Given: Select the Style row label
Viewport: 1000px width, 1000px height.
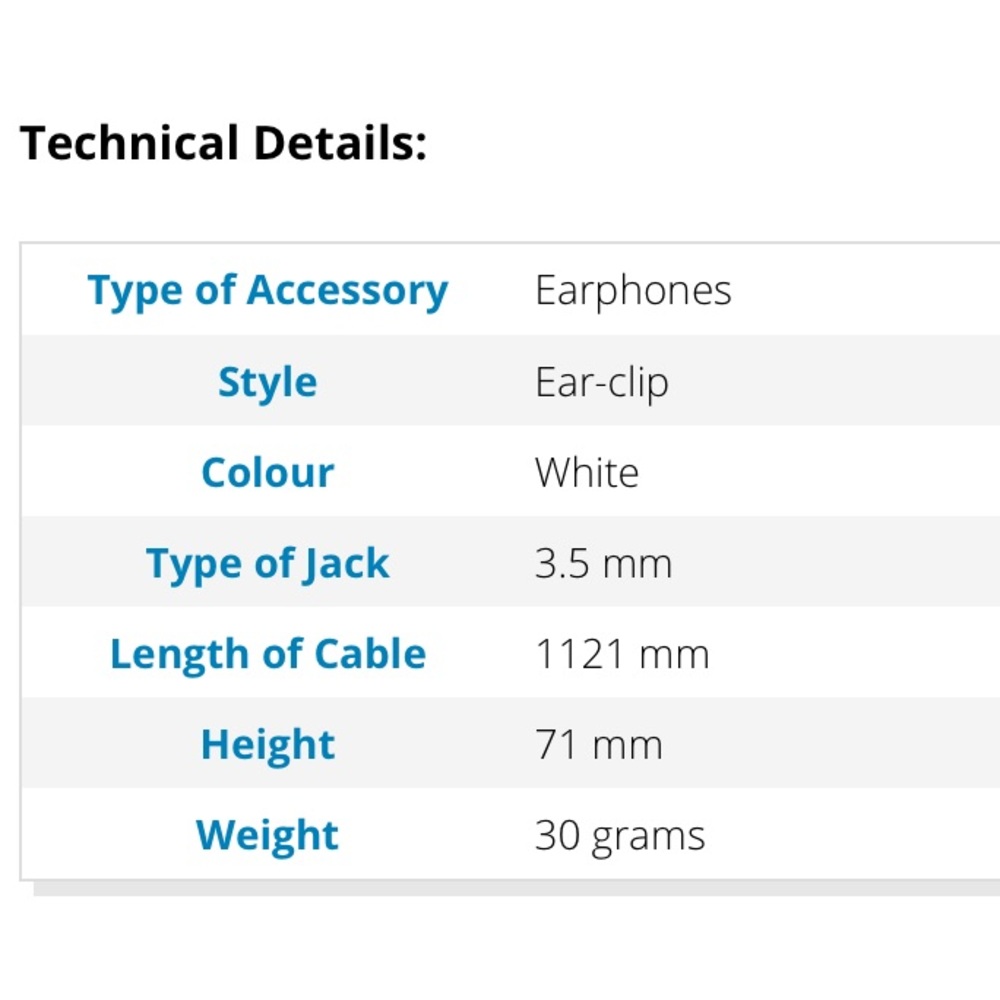Looking at the screenshot, I should [268, 383].
